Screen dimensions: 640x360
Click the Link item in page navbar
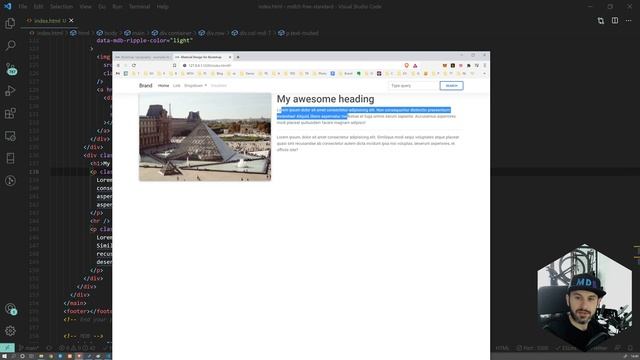tap(176, 86)
